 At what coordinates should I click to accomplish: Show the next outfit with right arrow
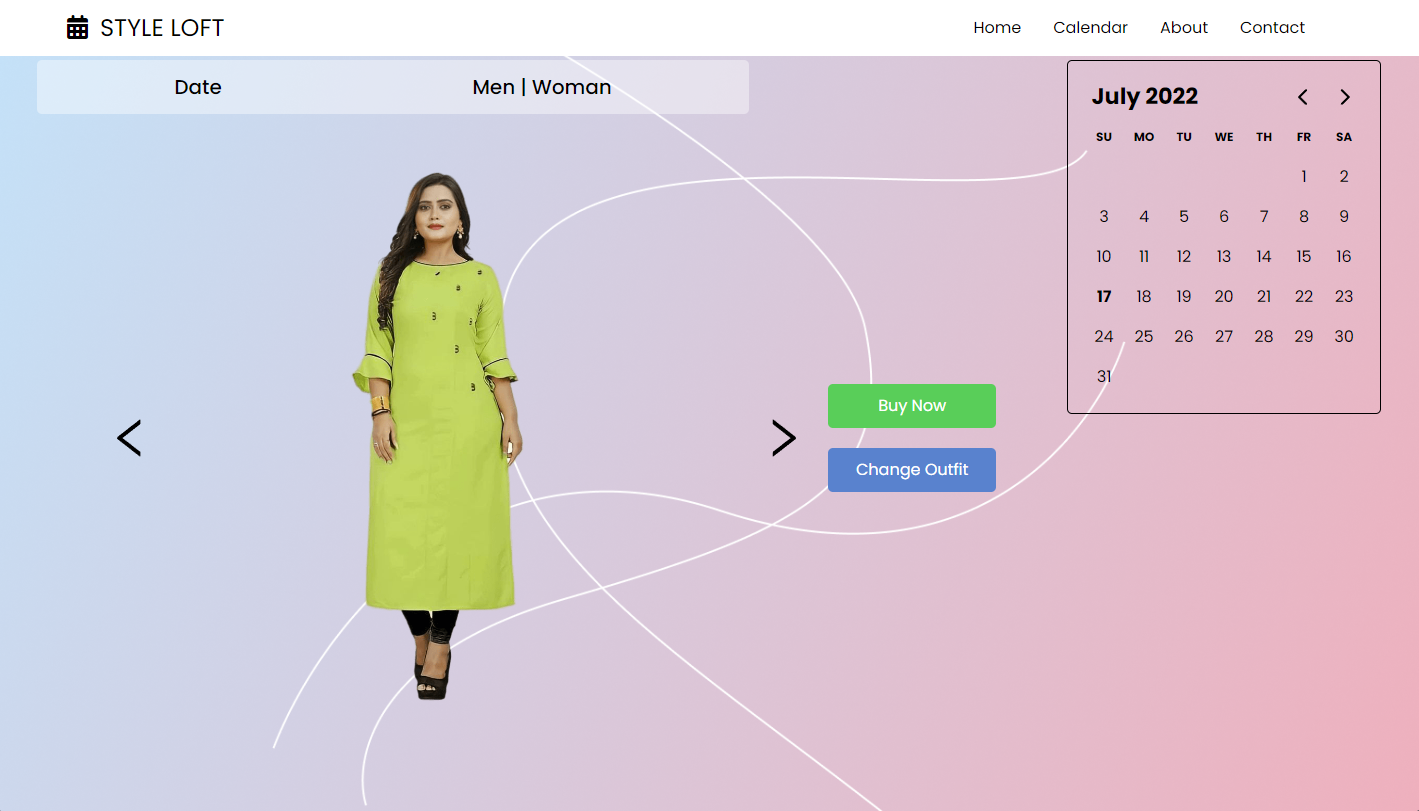click(x=784, y=438)
